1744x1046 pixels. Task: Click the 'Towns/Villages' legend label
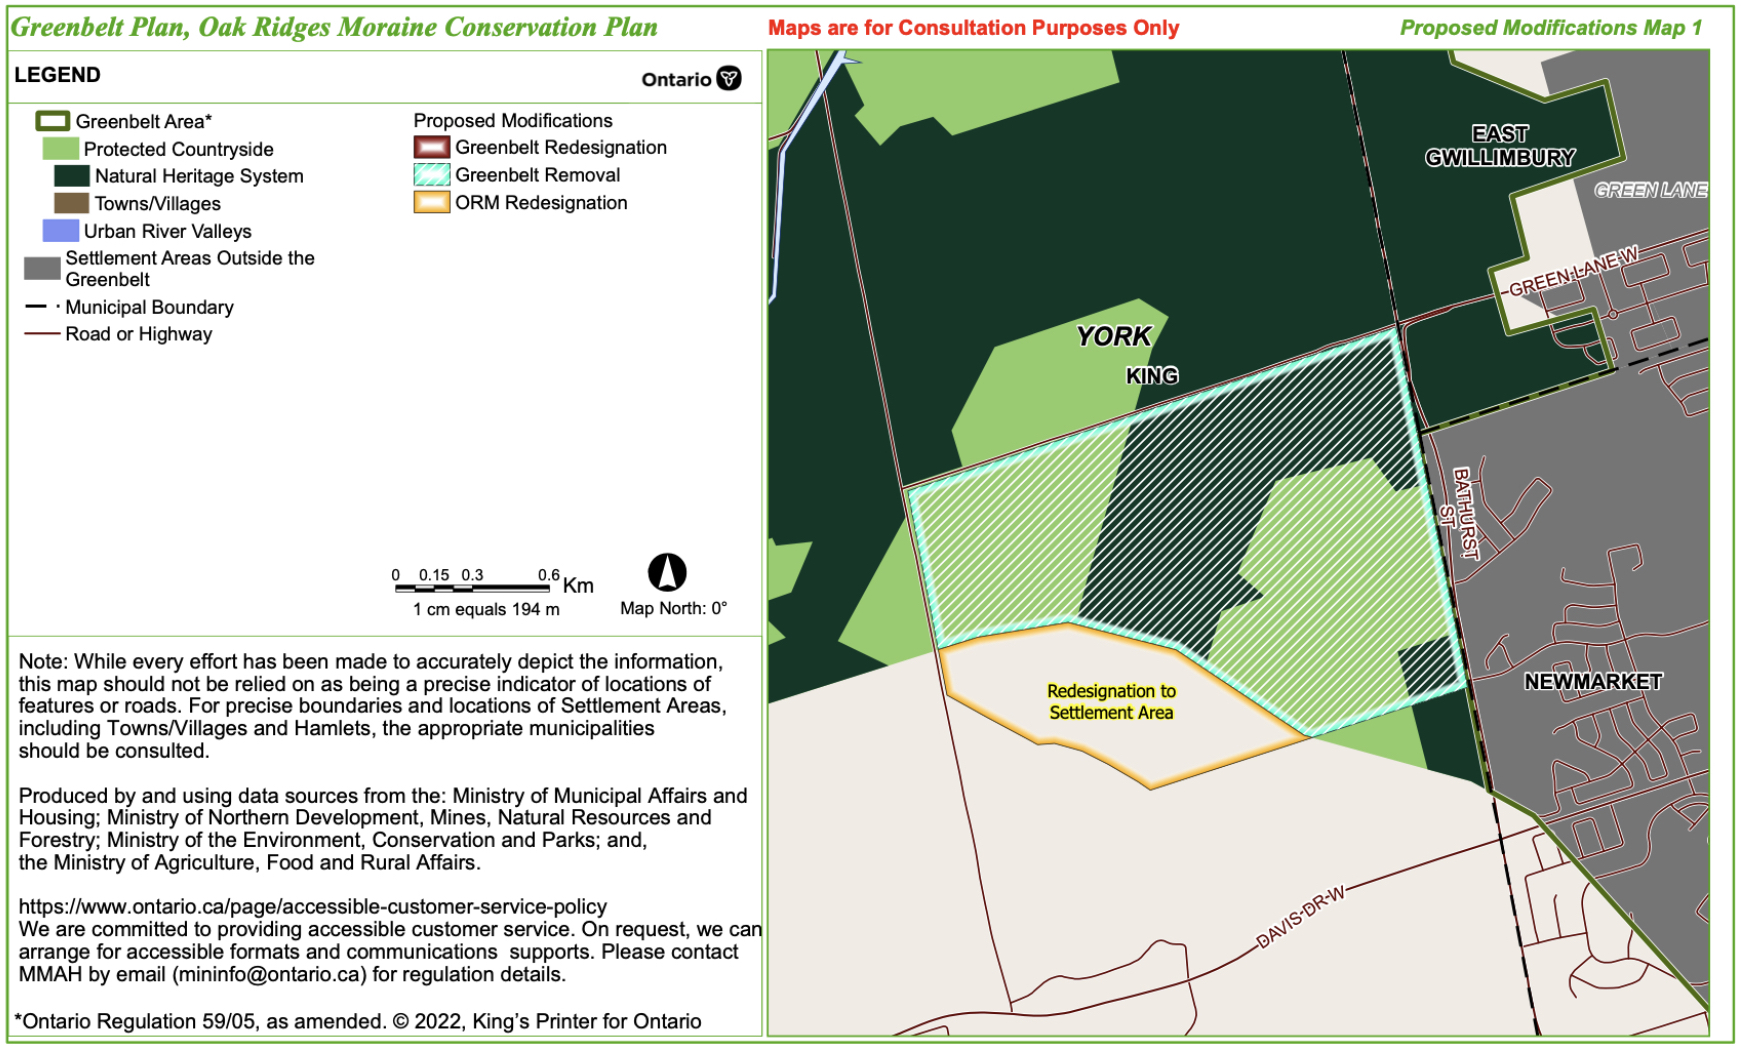click(x=158, y=204)
